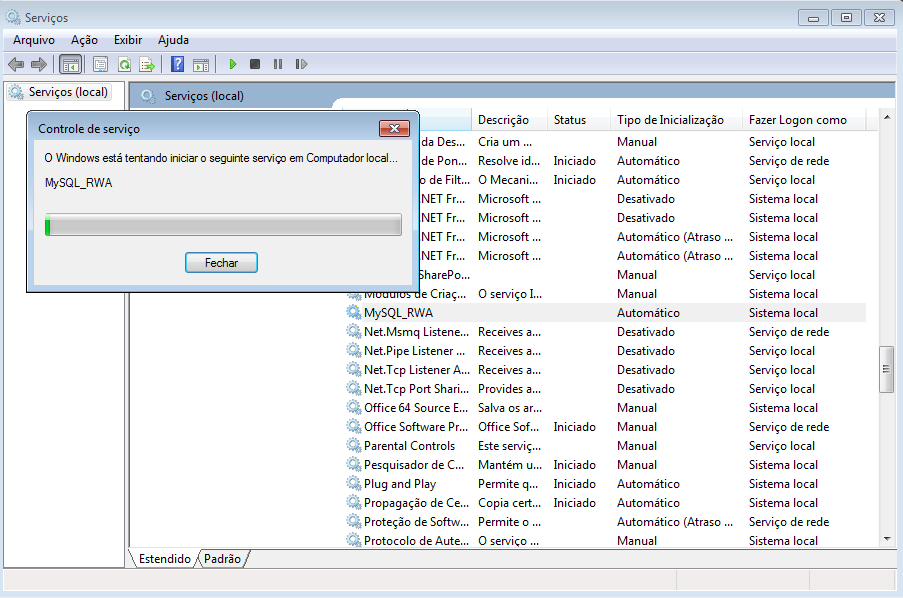
Task: Close the Controle de serviço dialog
Action: [394, 128]
